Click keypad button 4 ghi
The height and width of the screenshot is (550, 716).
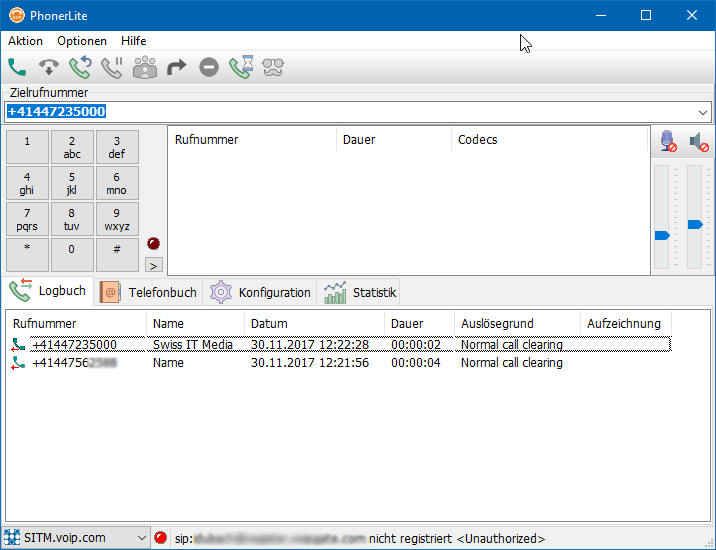click(x=27, y=183)
